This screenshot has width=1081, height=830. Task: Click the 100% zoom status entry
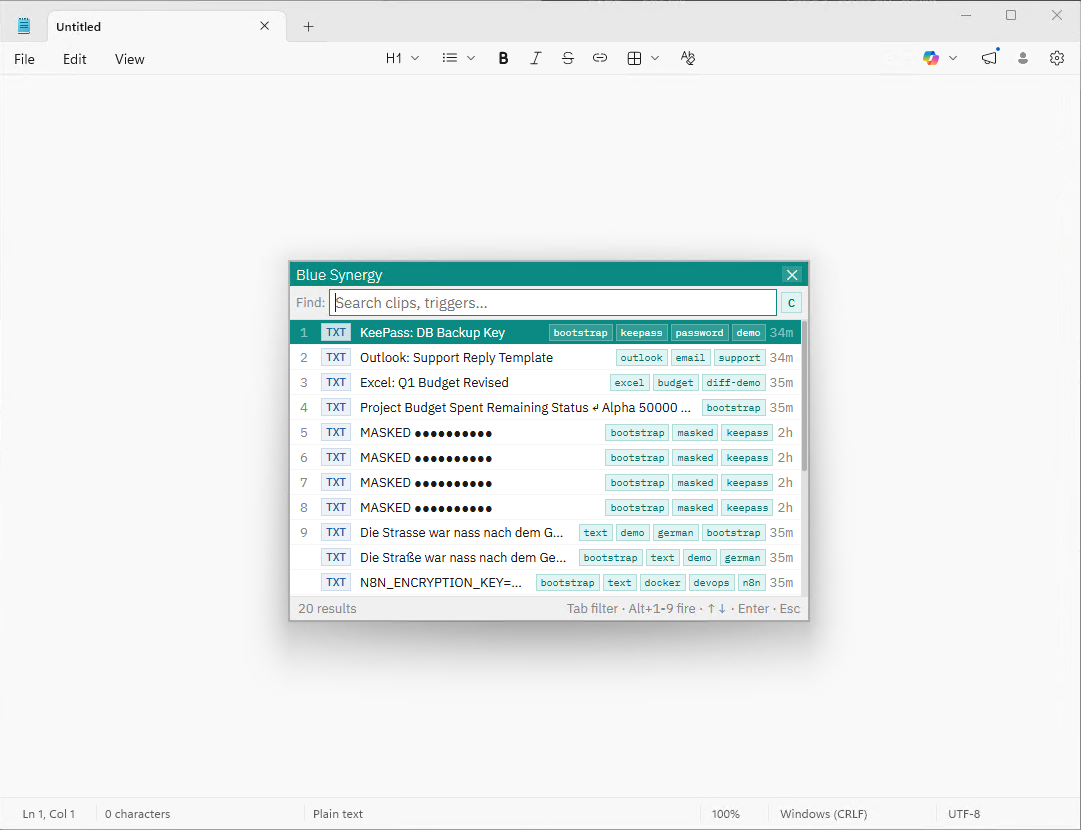click(x=725, y=814)
